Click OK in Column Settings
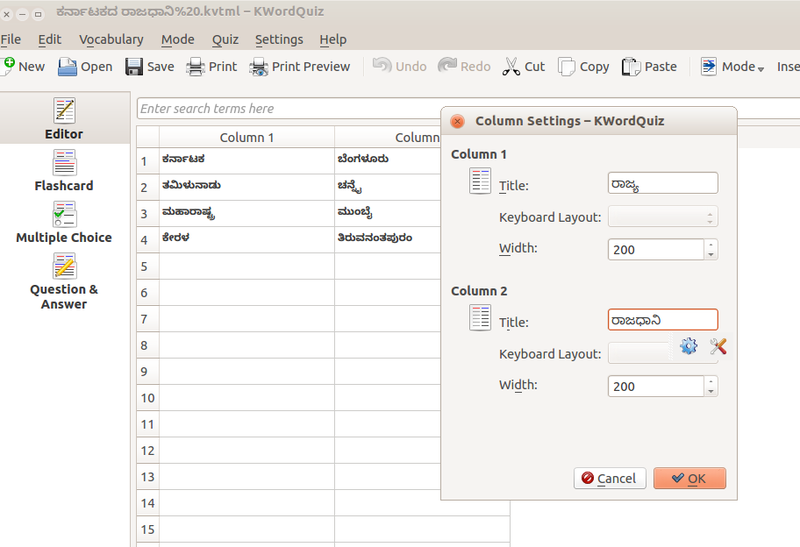800x547 pixels. coord(689,478)
